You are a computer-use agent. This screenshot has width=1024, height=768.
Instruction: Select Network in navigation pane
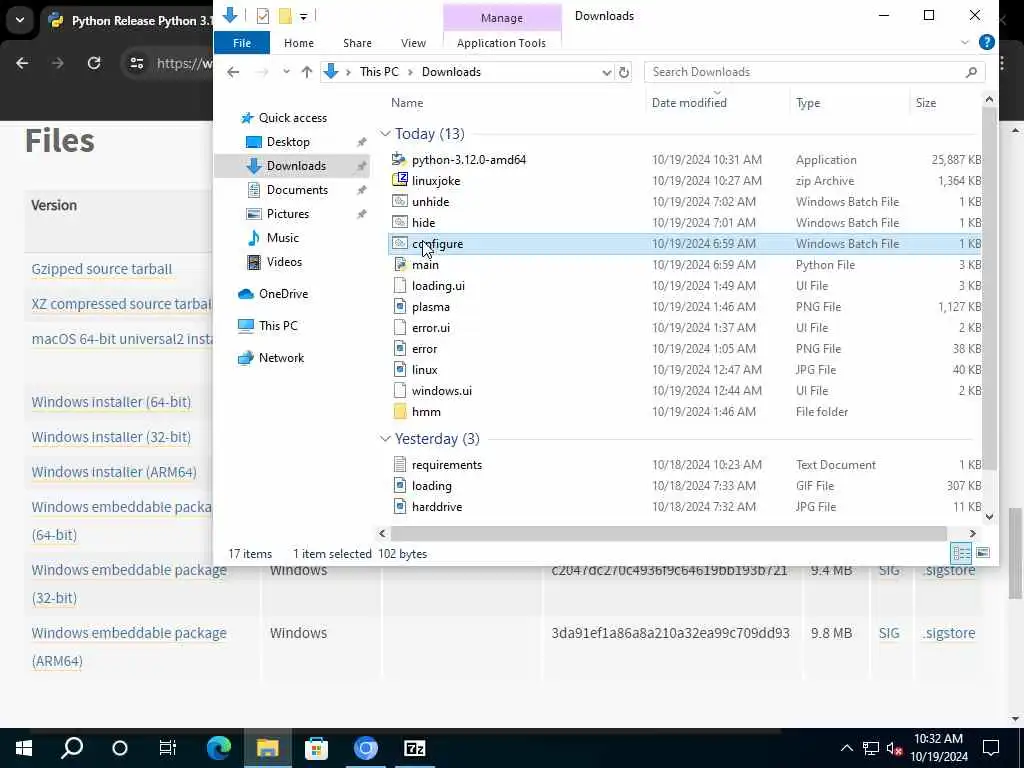281,358
